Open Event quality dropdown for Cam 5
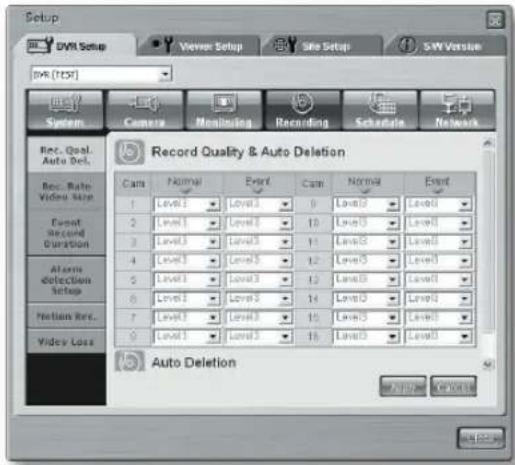Screen dimensions: 515x465 click(x=259, y=280)
